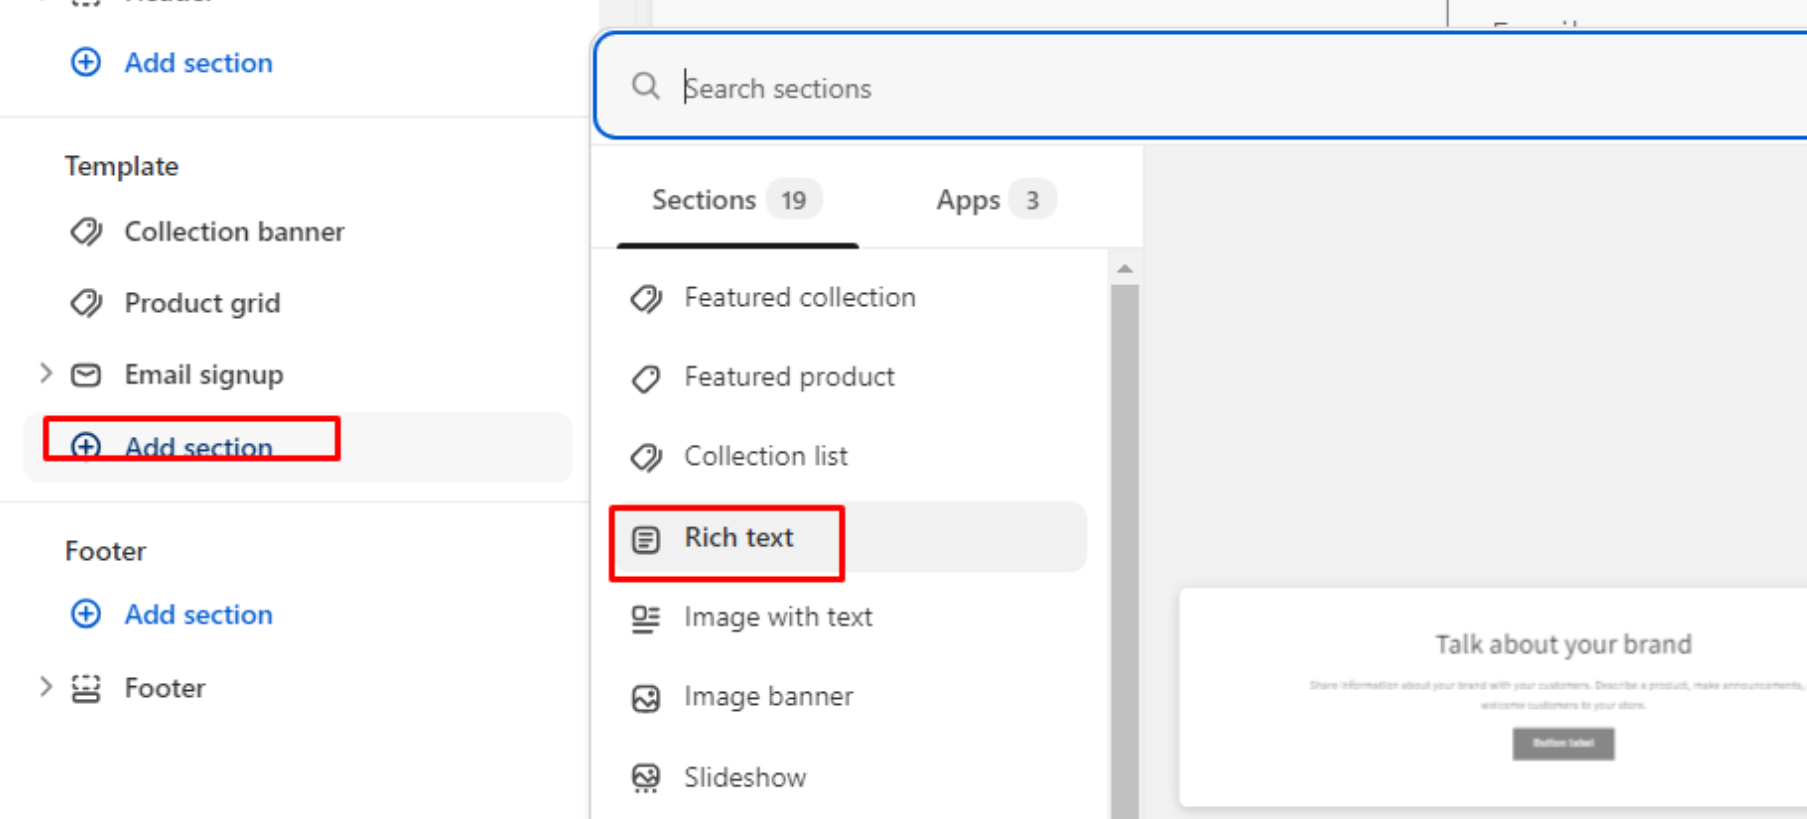
Task: Click the sections list scrollbar thumb
Action: tap(1125, 550)
